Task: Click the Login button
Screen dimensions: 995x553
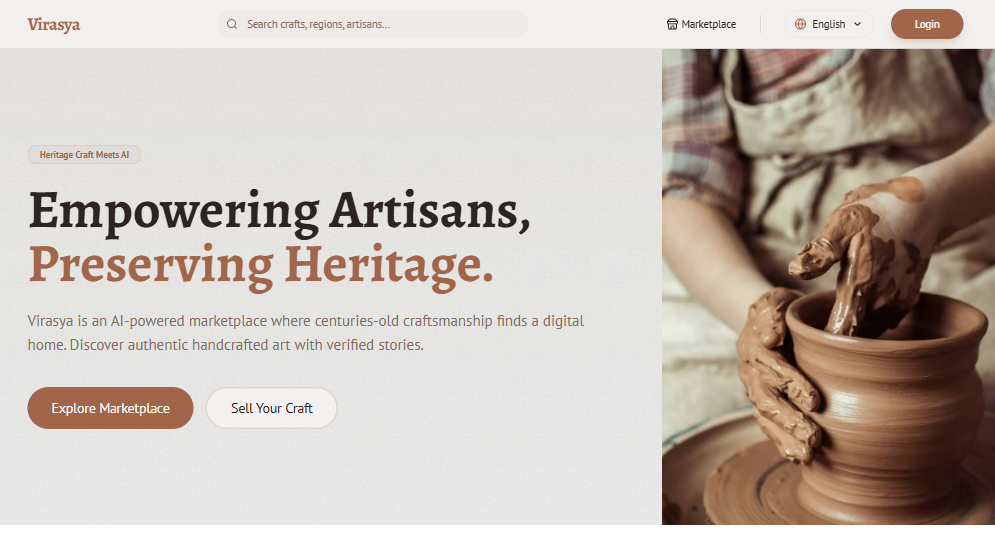Action: [926, 24]
